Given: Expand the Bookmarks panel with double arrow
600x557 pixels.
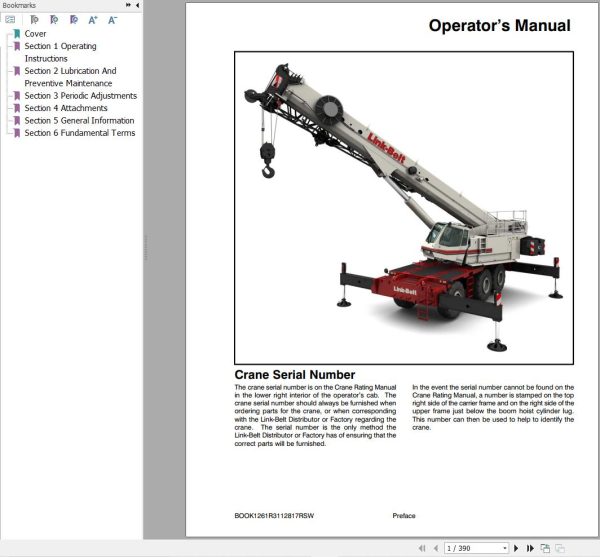Looking at the screenshot, I should (x=128, y=5).
